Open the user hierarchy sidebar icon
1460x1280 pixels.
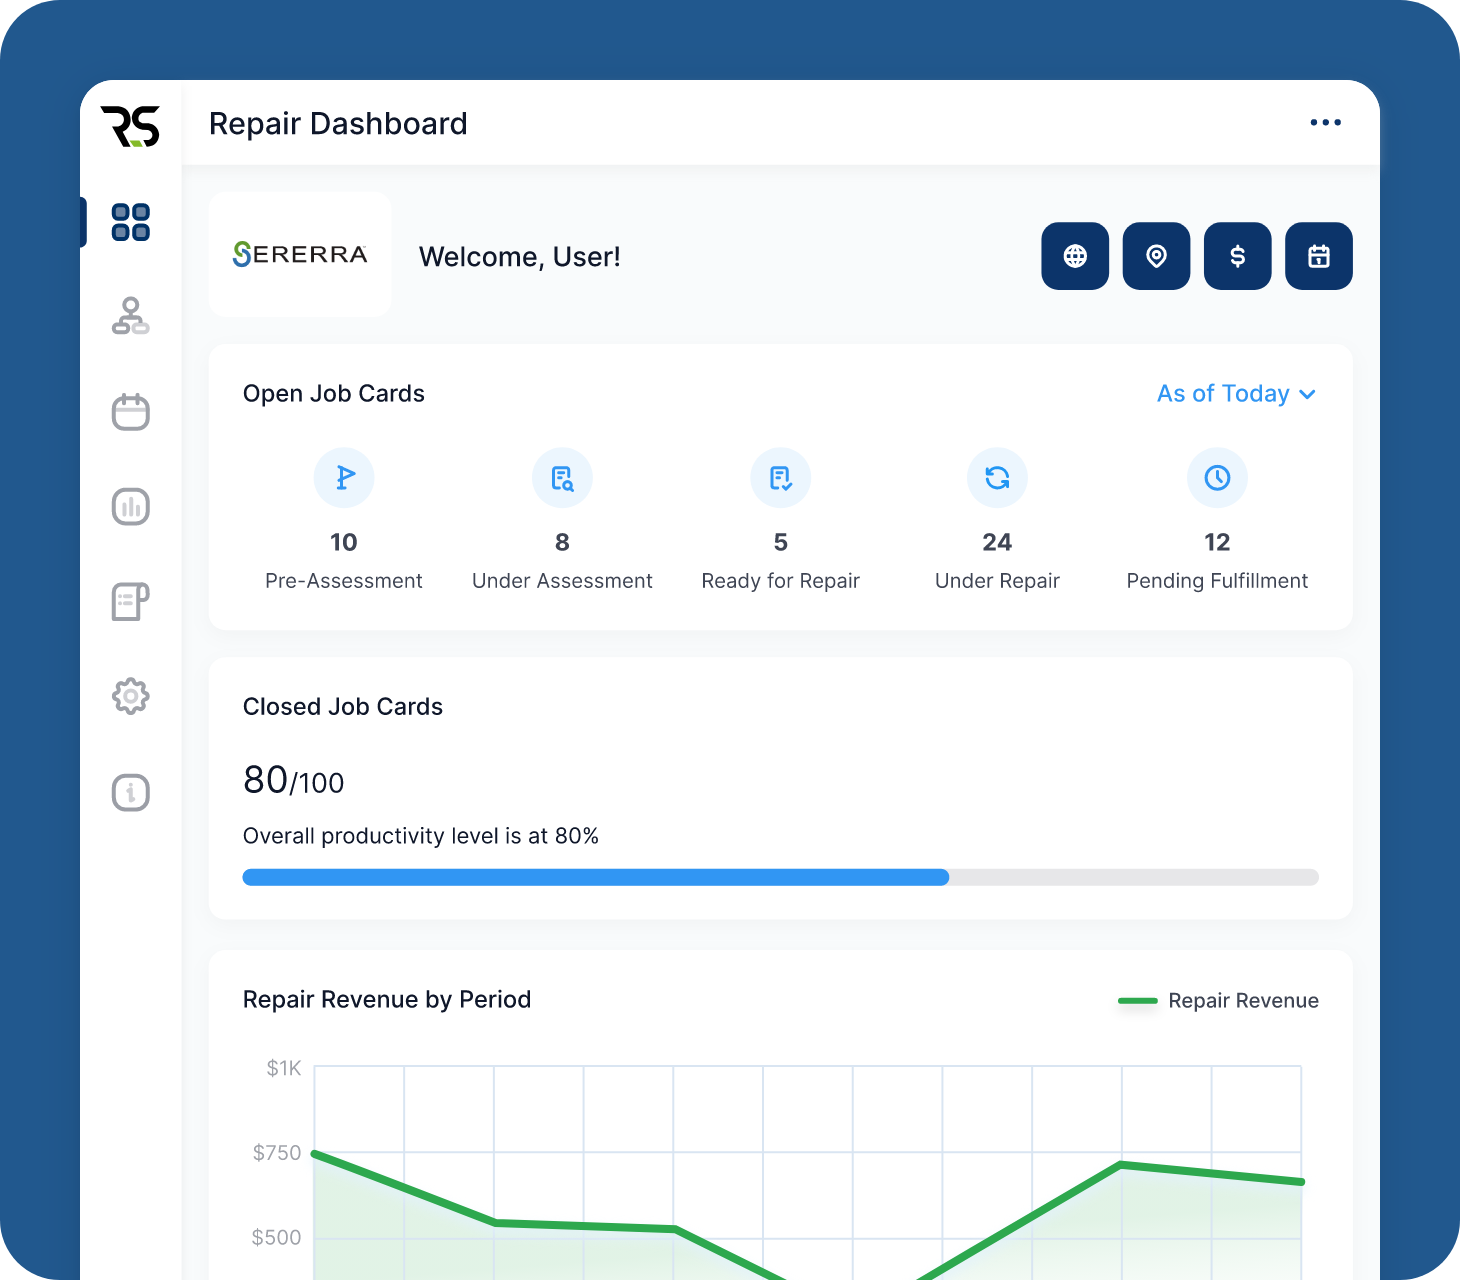pyautogui.click(x=131, y=316)
